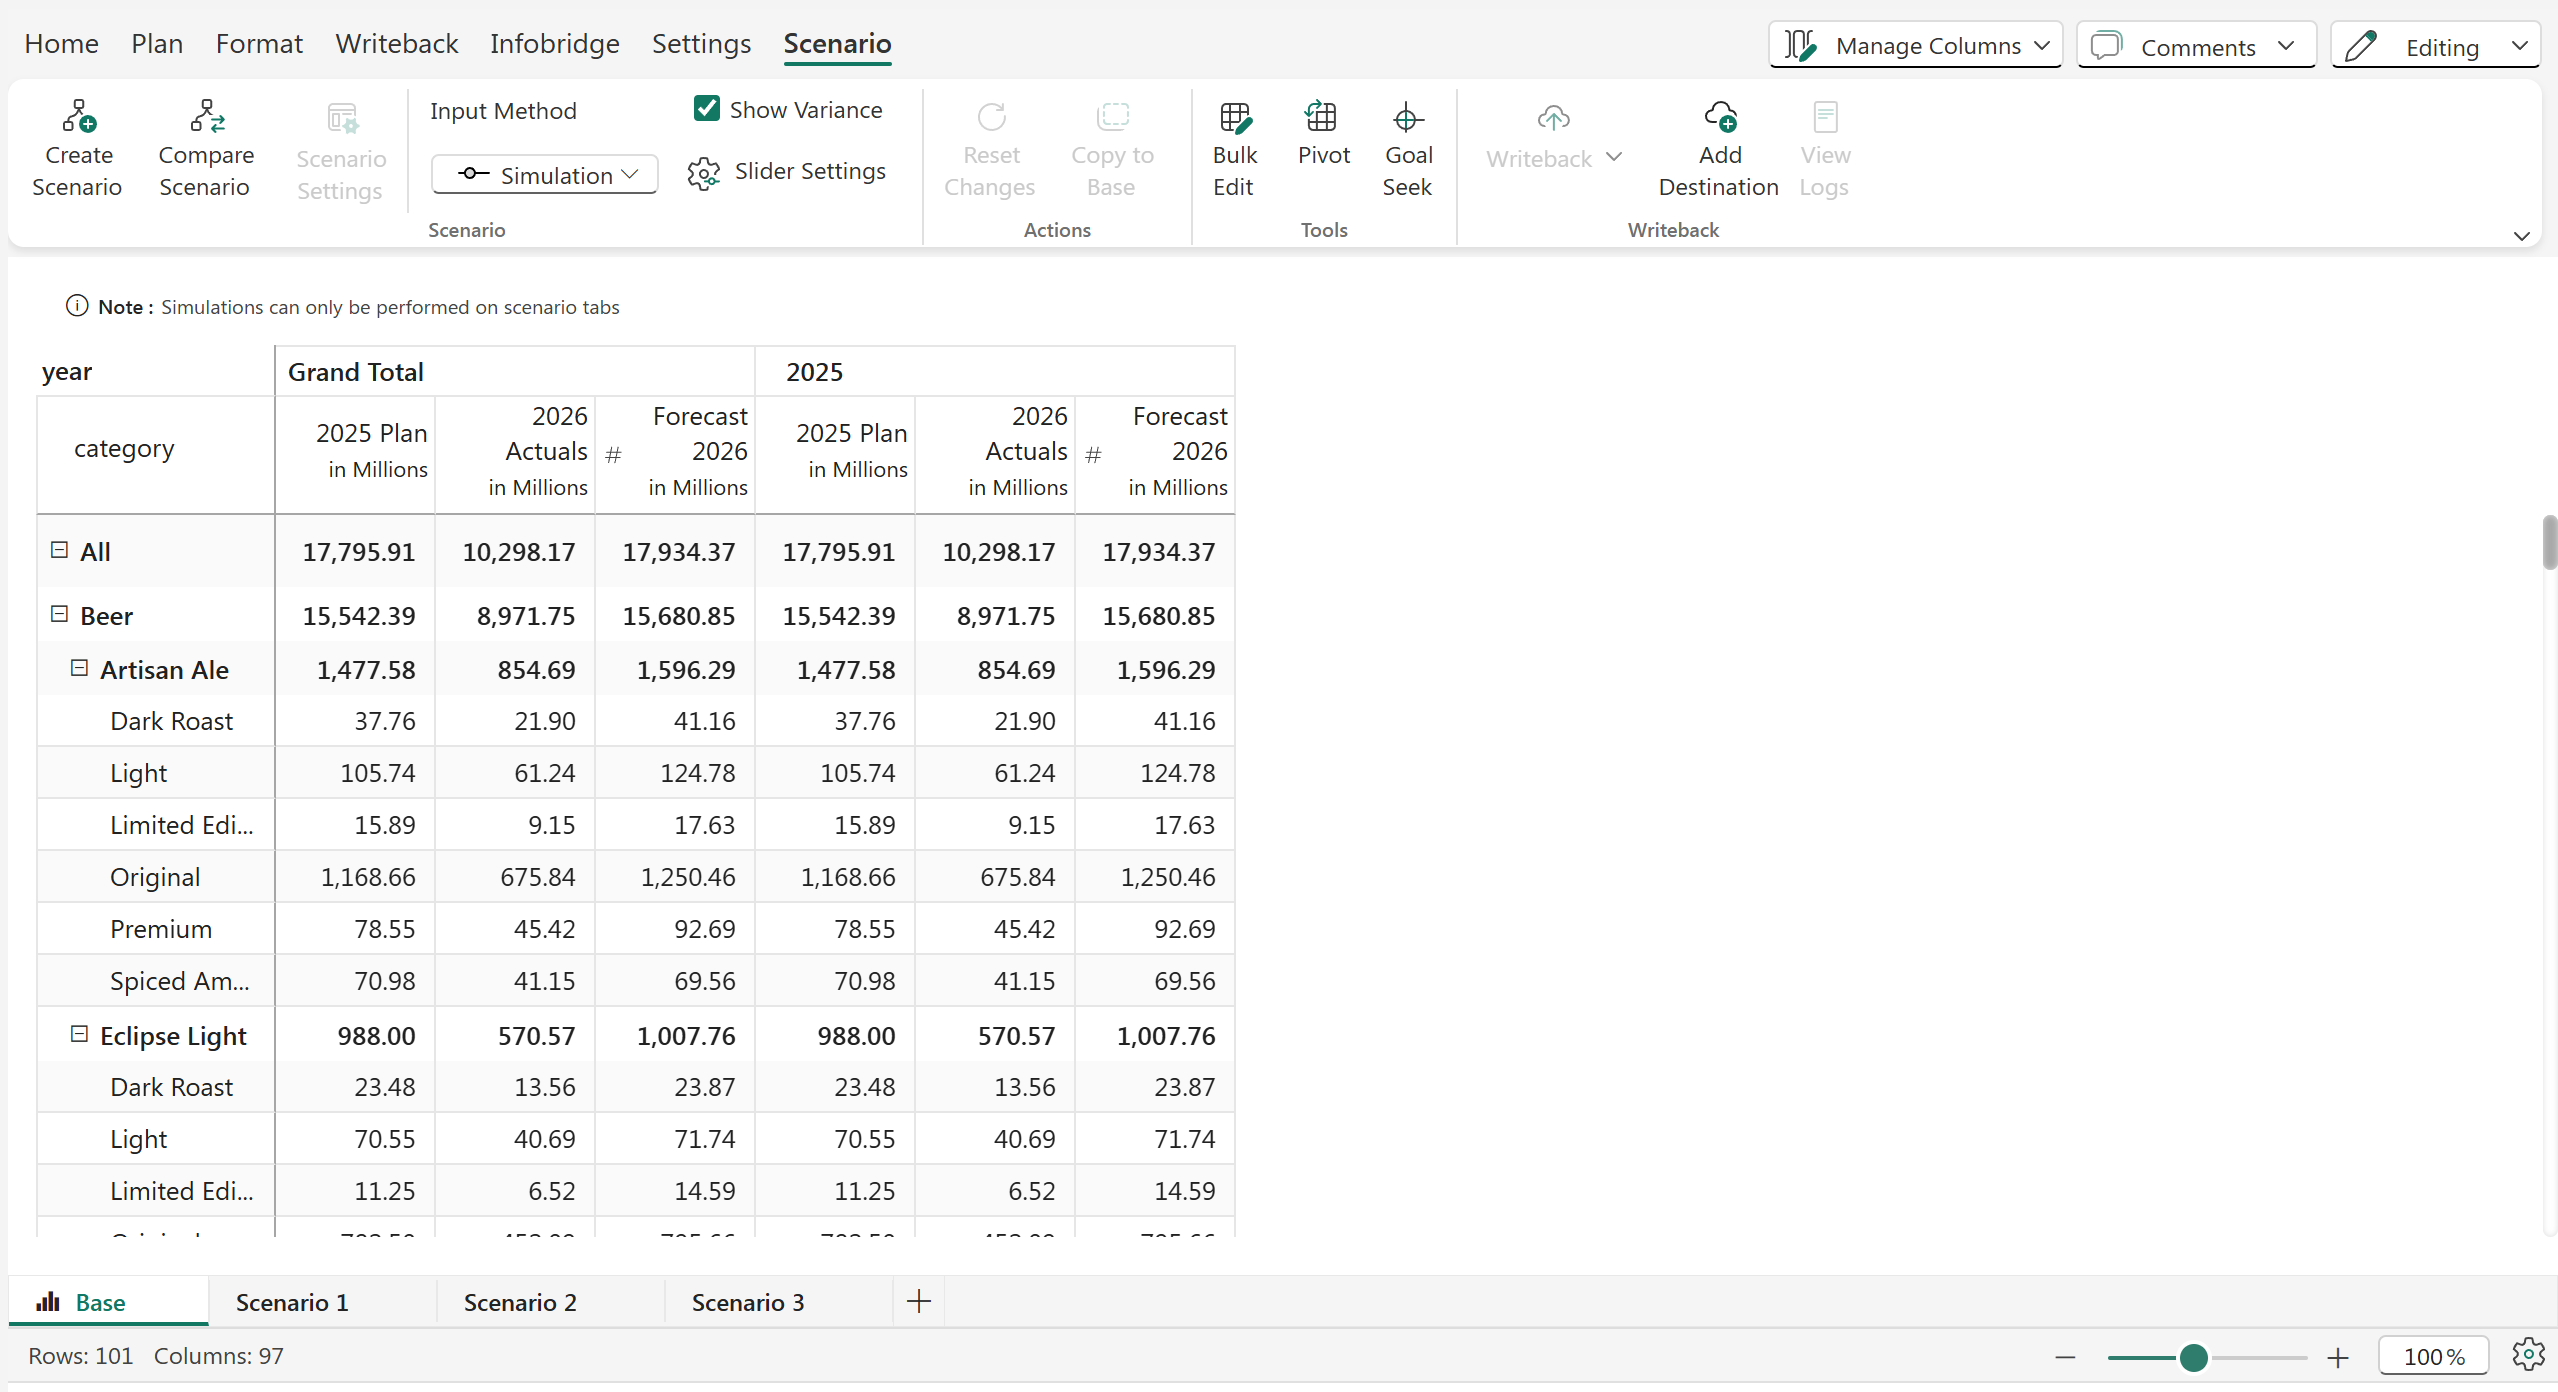Viewport: 2558px width, 1392px height.
Task: Uncheck the Show Variance checkbox
Action: pyautogui.click(x=707, y=109)
